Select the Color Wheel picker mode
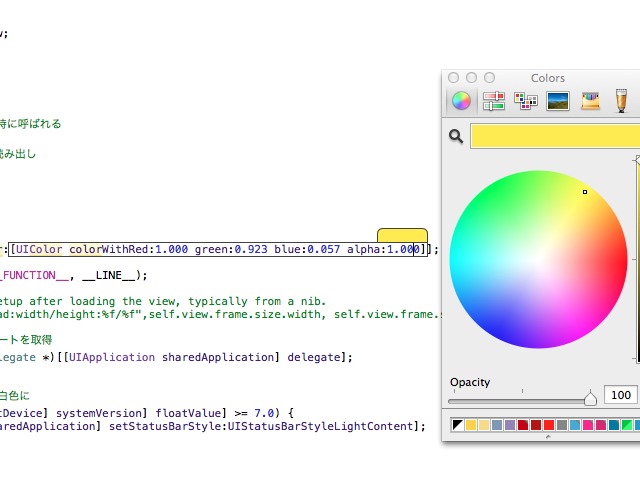The width and height of the screenshot is (640, 480). (x=461, y=100)
